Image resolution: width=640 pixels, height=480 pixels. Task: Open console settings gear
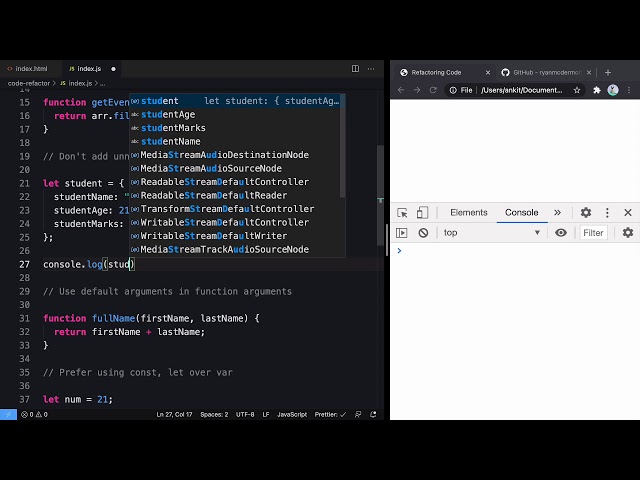[x=628, y=233]
